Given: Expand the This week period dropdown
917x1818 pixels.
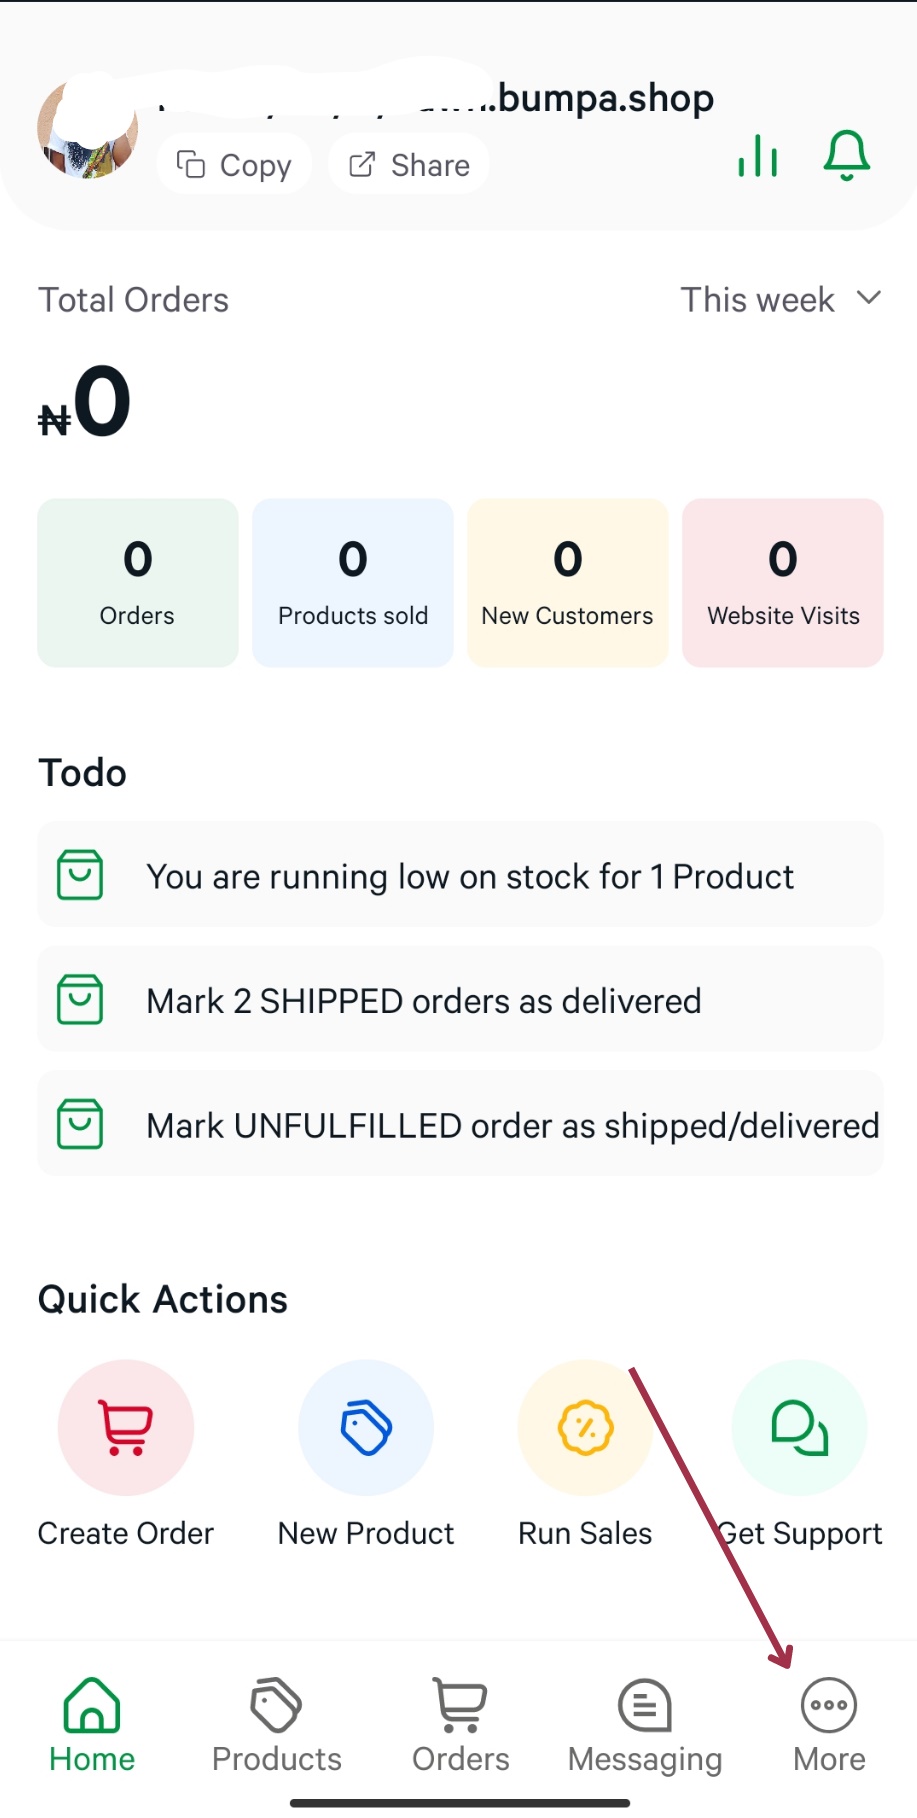Looking at the screenshot, I should (780, 300).
